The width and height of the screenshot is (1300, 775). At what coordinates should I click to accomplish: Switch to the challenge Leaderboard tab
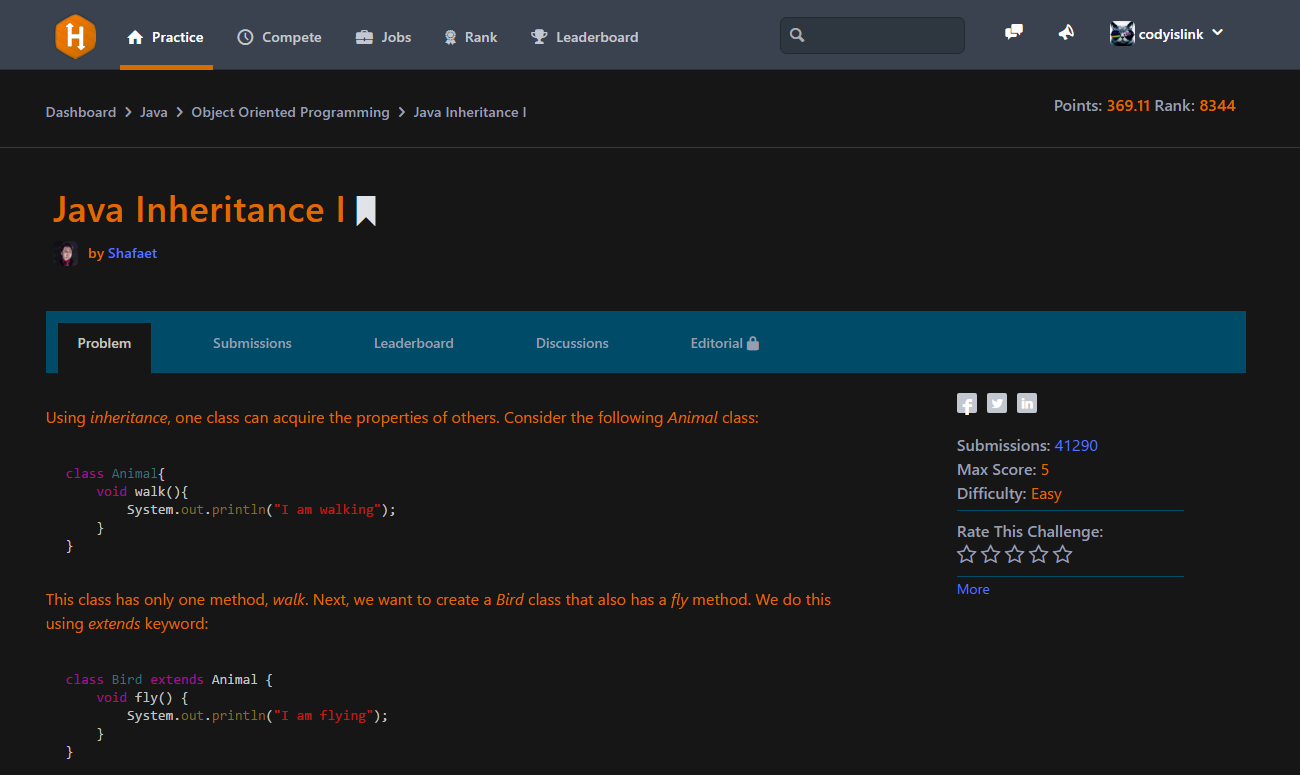point(414,343)
